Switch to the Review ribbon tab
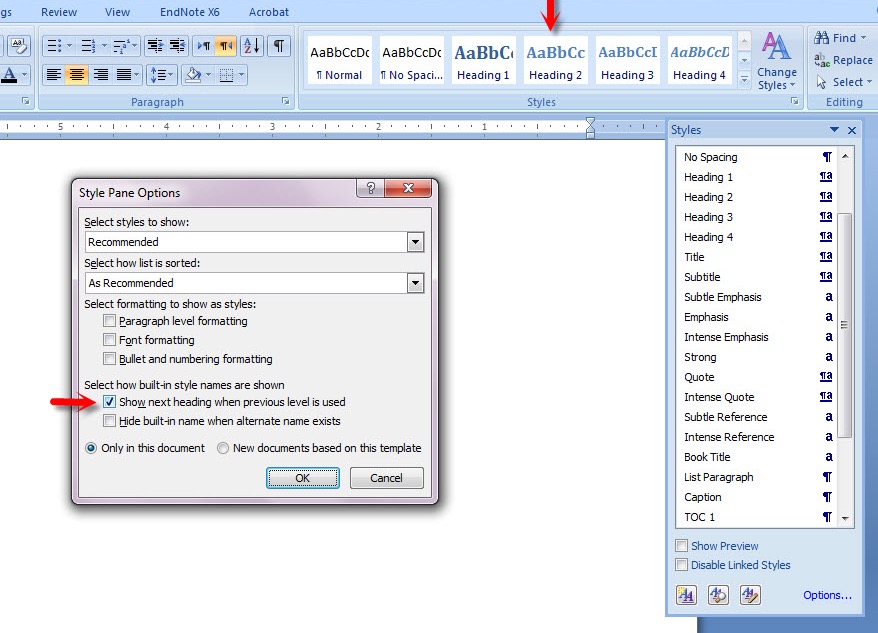 point(59,12)
